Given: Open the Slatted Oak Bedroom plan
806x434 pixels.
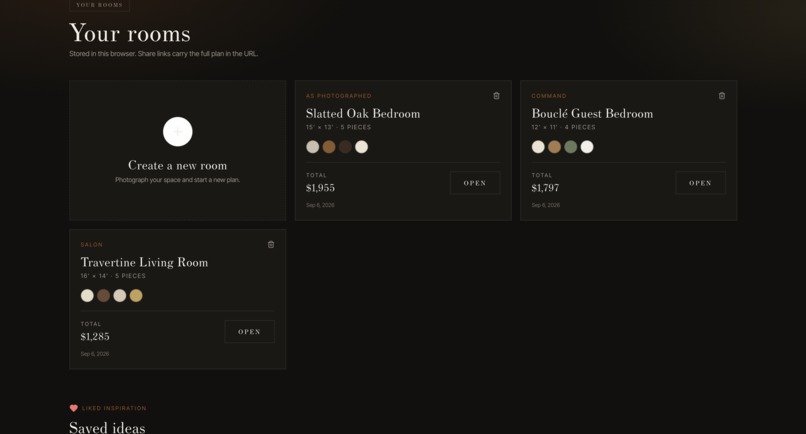Looking at the screenshot, I should coord(475,183).
